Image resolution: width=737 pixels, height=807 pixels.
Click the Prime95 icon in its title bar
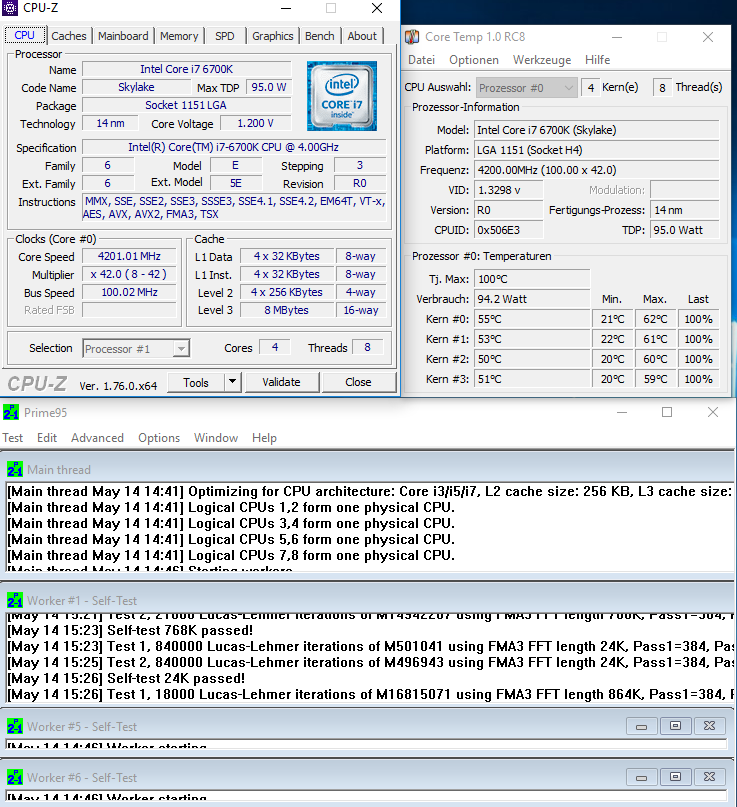point(11,412)
